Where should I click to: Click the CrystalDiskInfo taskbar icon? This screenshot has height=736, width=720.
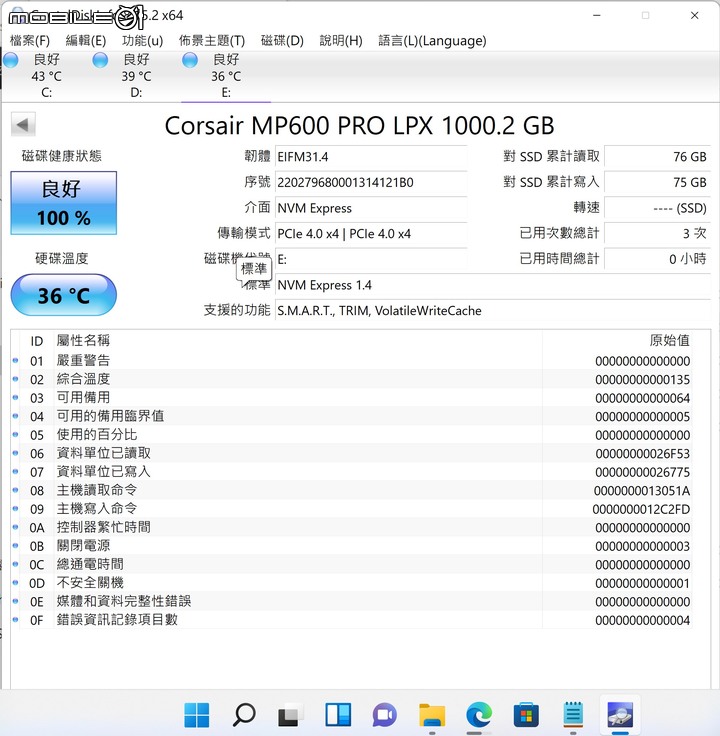click(620, 714)
